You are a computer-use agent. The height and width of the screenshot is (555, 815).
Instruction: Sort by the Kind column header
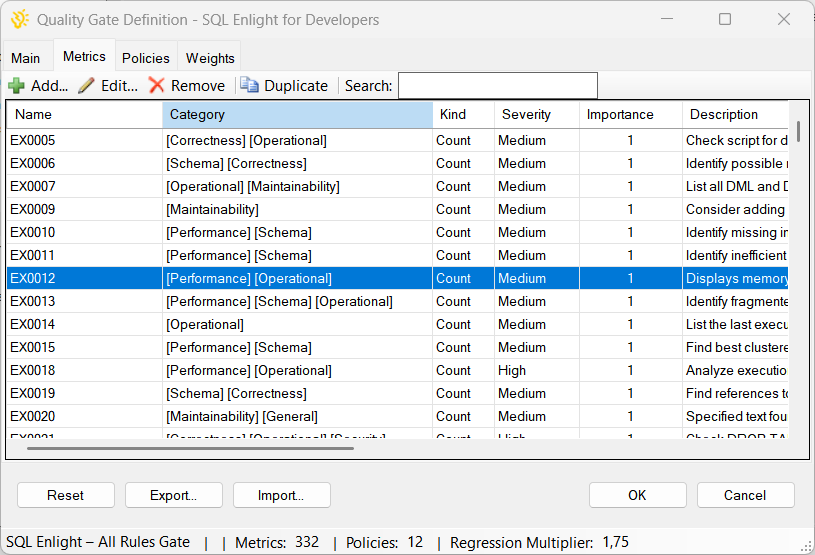(463, 114)
